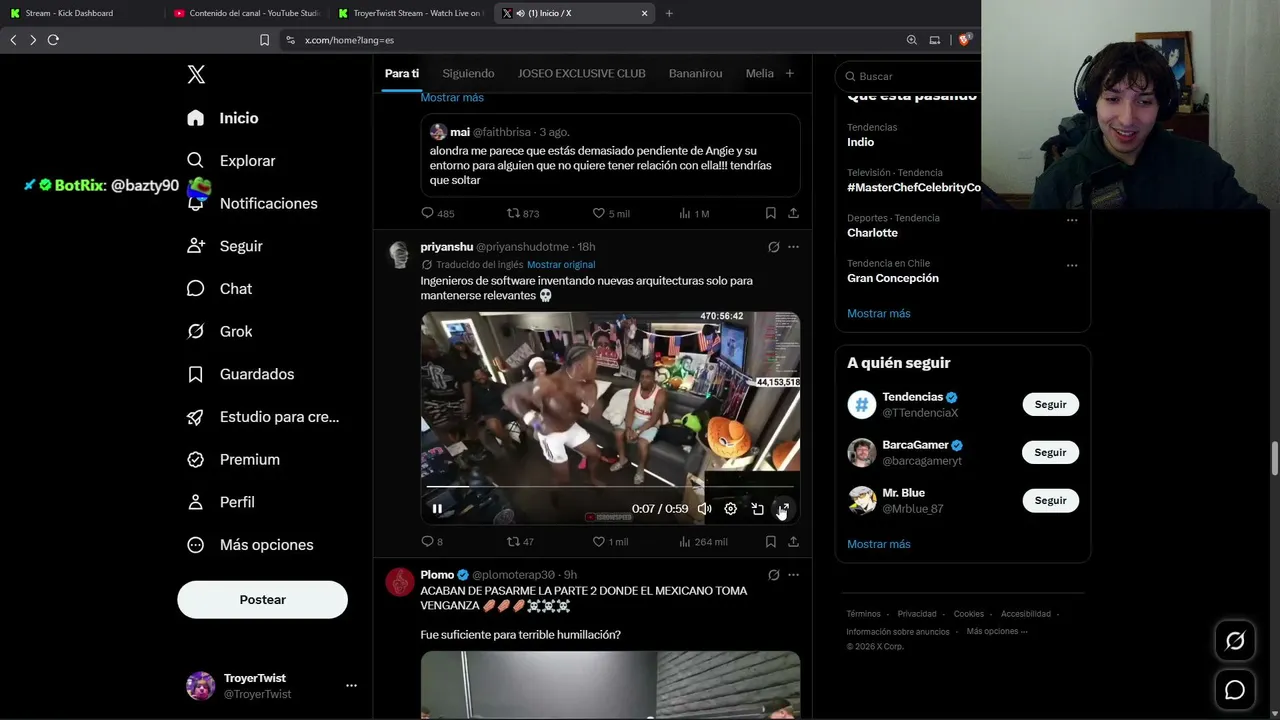Click the X logo in the sidebar
Viewport: 1280px width, 720px height.
coord(196,74)
